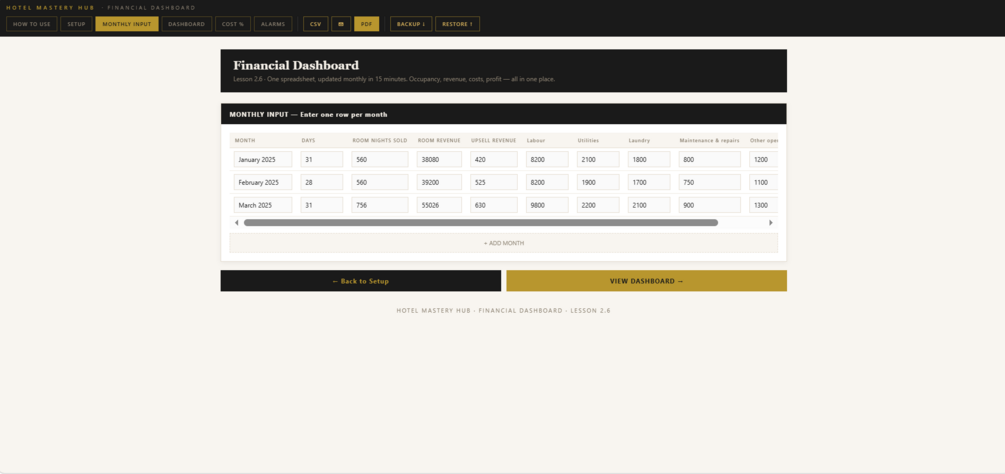Click the Days field for January 2025
The width and height of the screenshot is (1005, 474).
(x=322, y=159)
